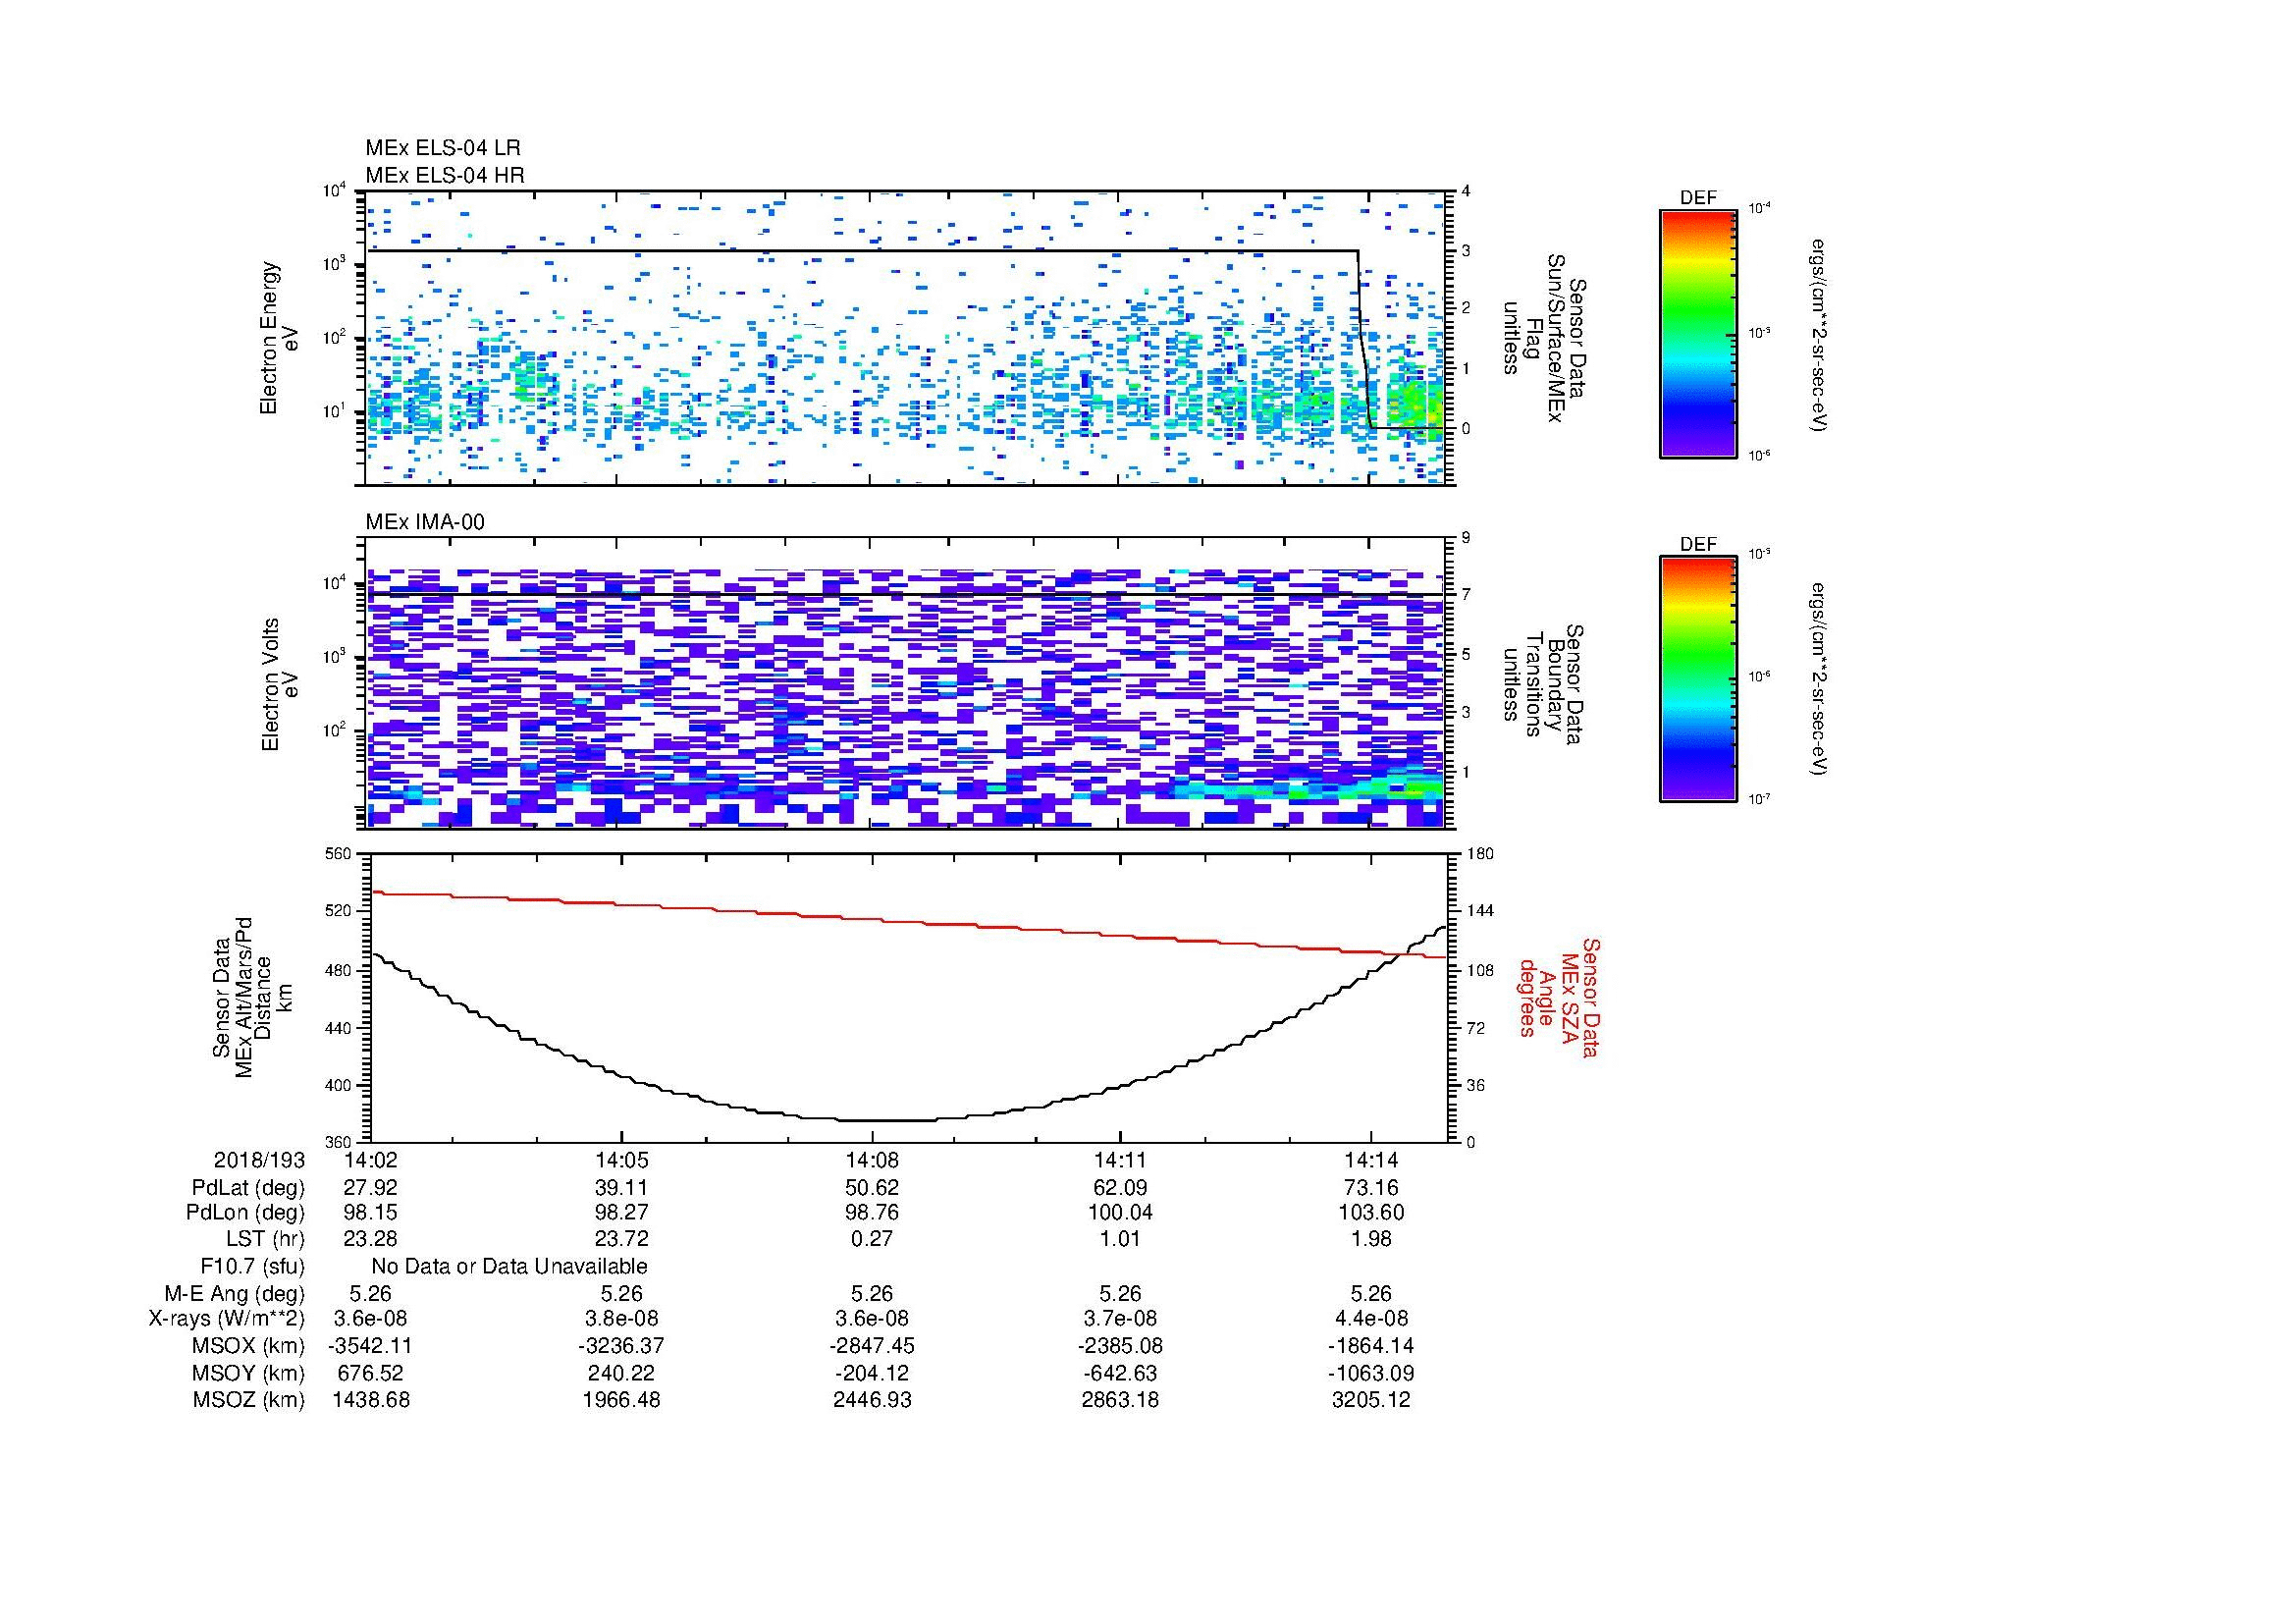The image size is (2296, 1623).
Task: Click the flag step drop in ELS panel
Action: click(1364, 340)
